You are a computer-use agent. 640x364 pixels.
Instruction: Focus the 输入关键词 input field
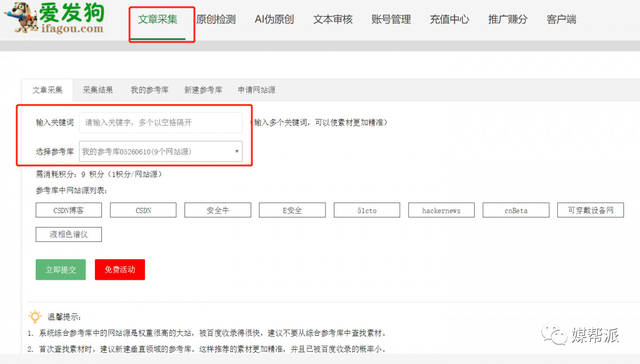[x=161, y=122]
